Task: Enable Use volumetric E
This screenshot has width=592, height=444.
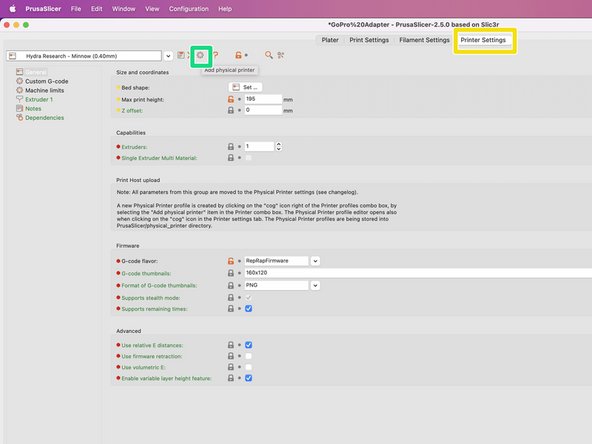Action: click(x=248, y=367)
